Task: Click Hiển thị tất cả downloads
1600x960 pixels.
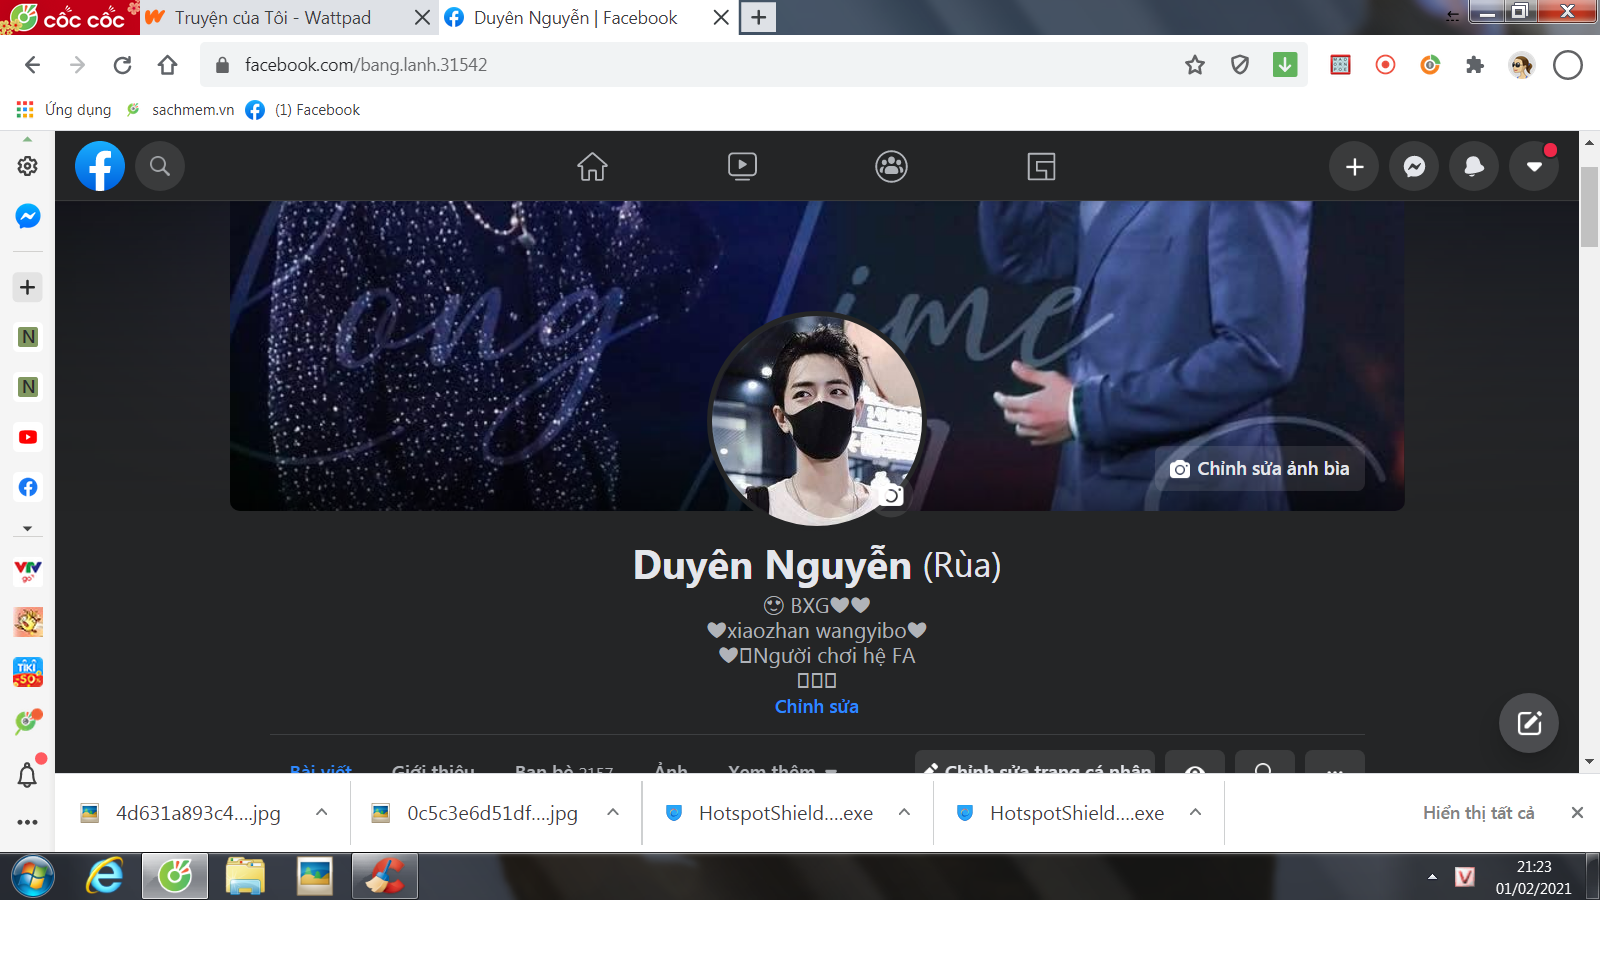Action: (x=1478, y=813)
